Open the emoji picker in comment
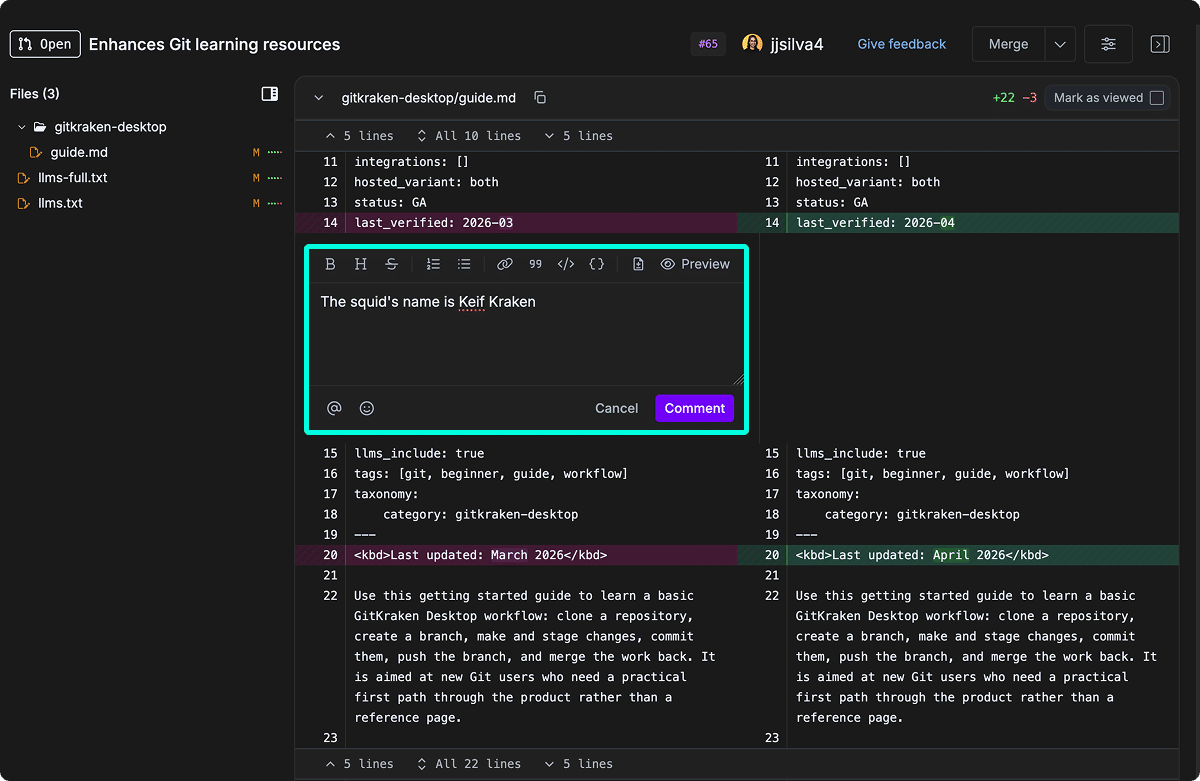Screen dimensions: 1200x781 click(367, 408)
